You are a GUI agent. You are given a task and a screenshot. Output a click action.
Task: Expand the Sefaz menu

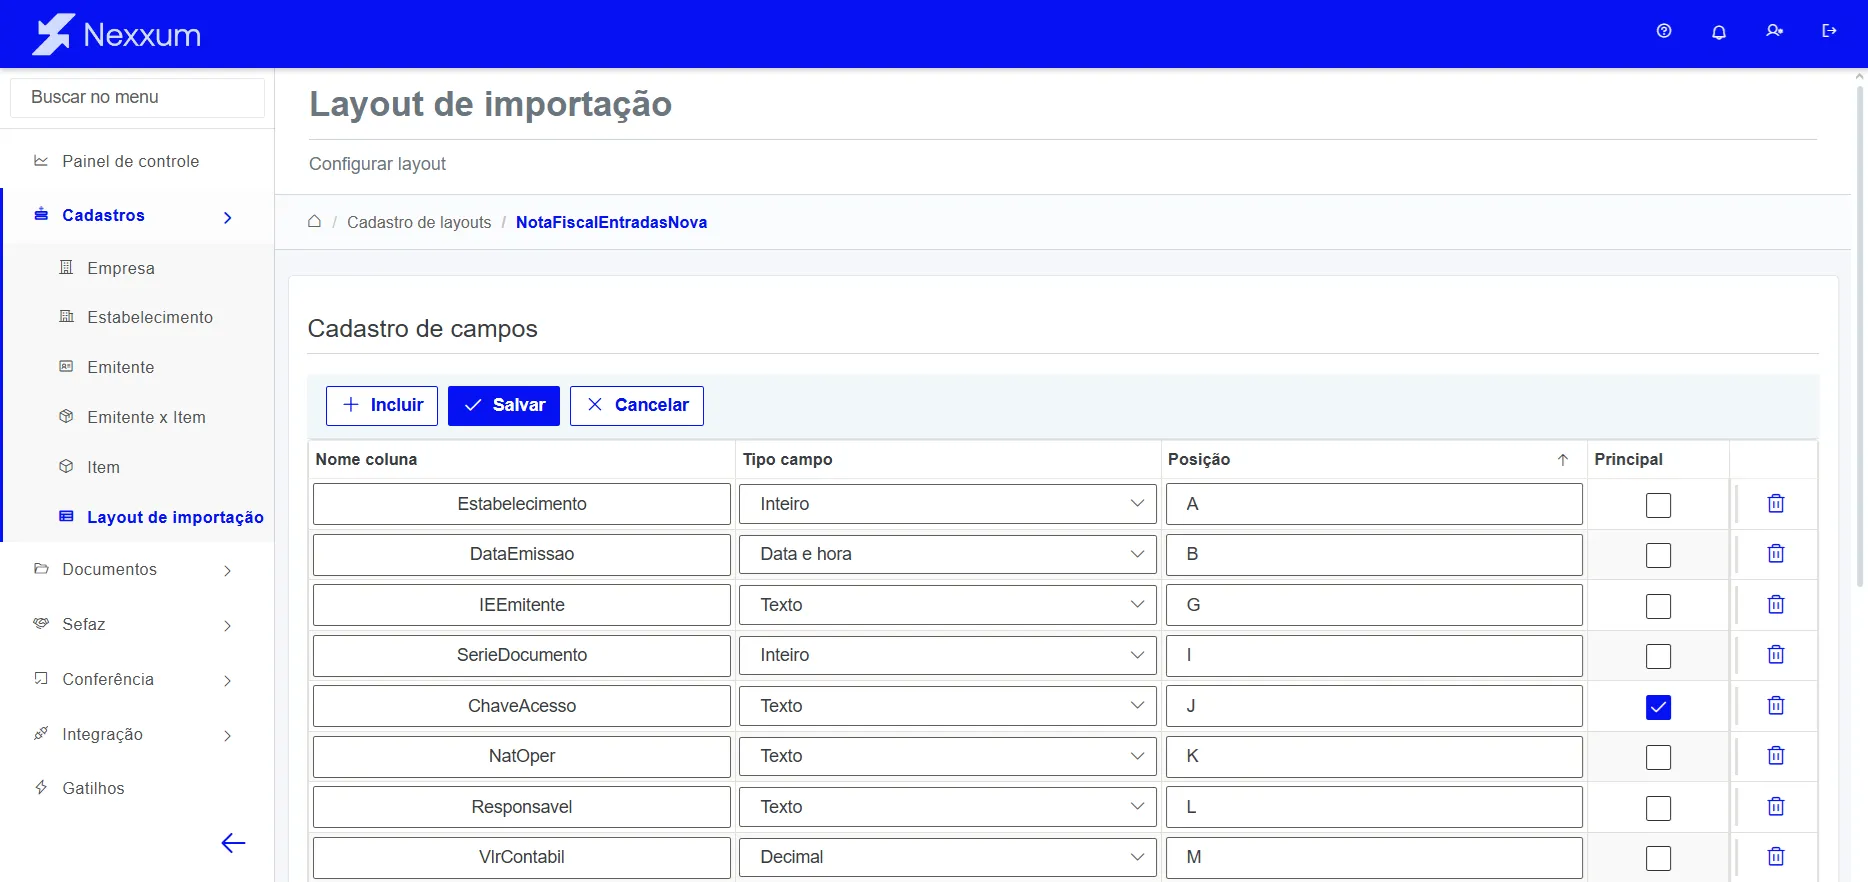(137, 624)
